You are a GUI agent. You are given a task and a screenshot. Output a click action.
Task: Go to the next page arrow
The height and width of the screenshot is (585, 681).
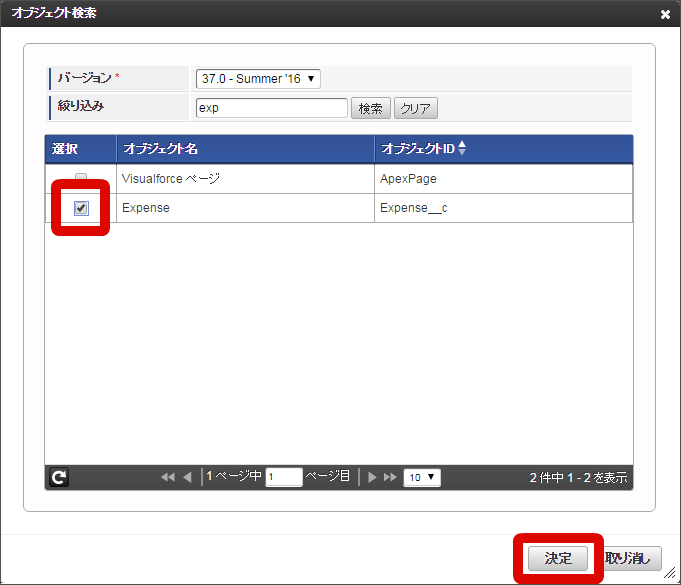point(372,477)
